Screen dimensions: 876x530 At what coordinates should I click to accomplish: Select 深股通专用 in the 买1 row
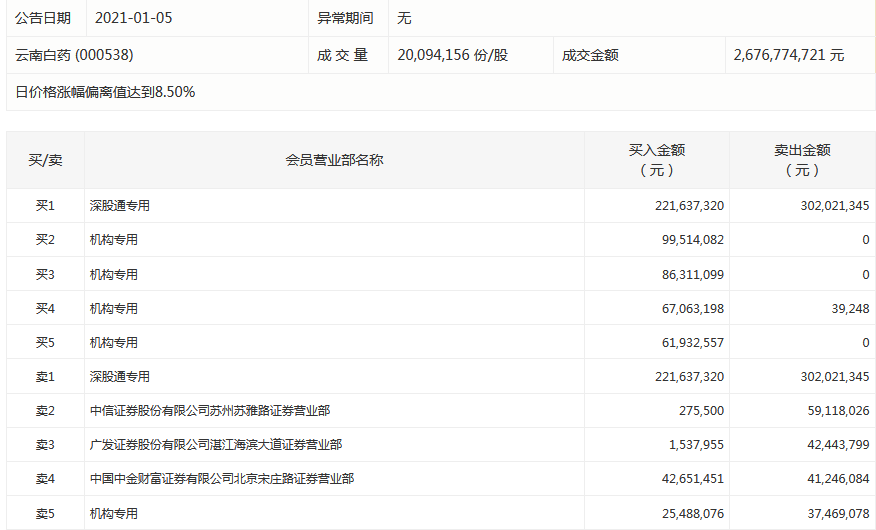point(119,206)
